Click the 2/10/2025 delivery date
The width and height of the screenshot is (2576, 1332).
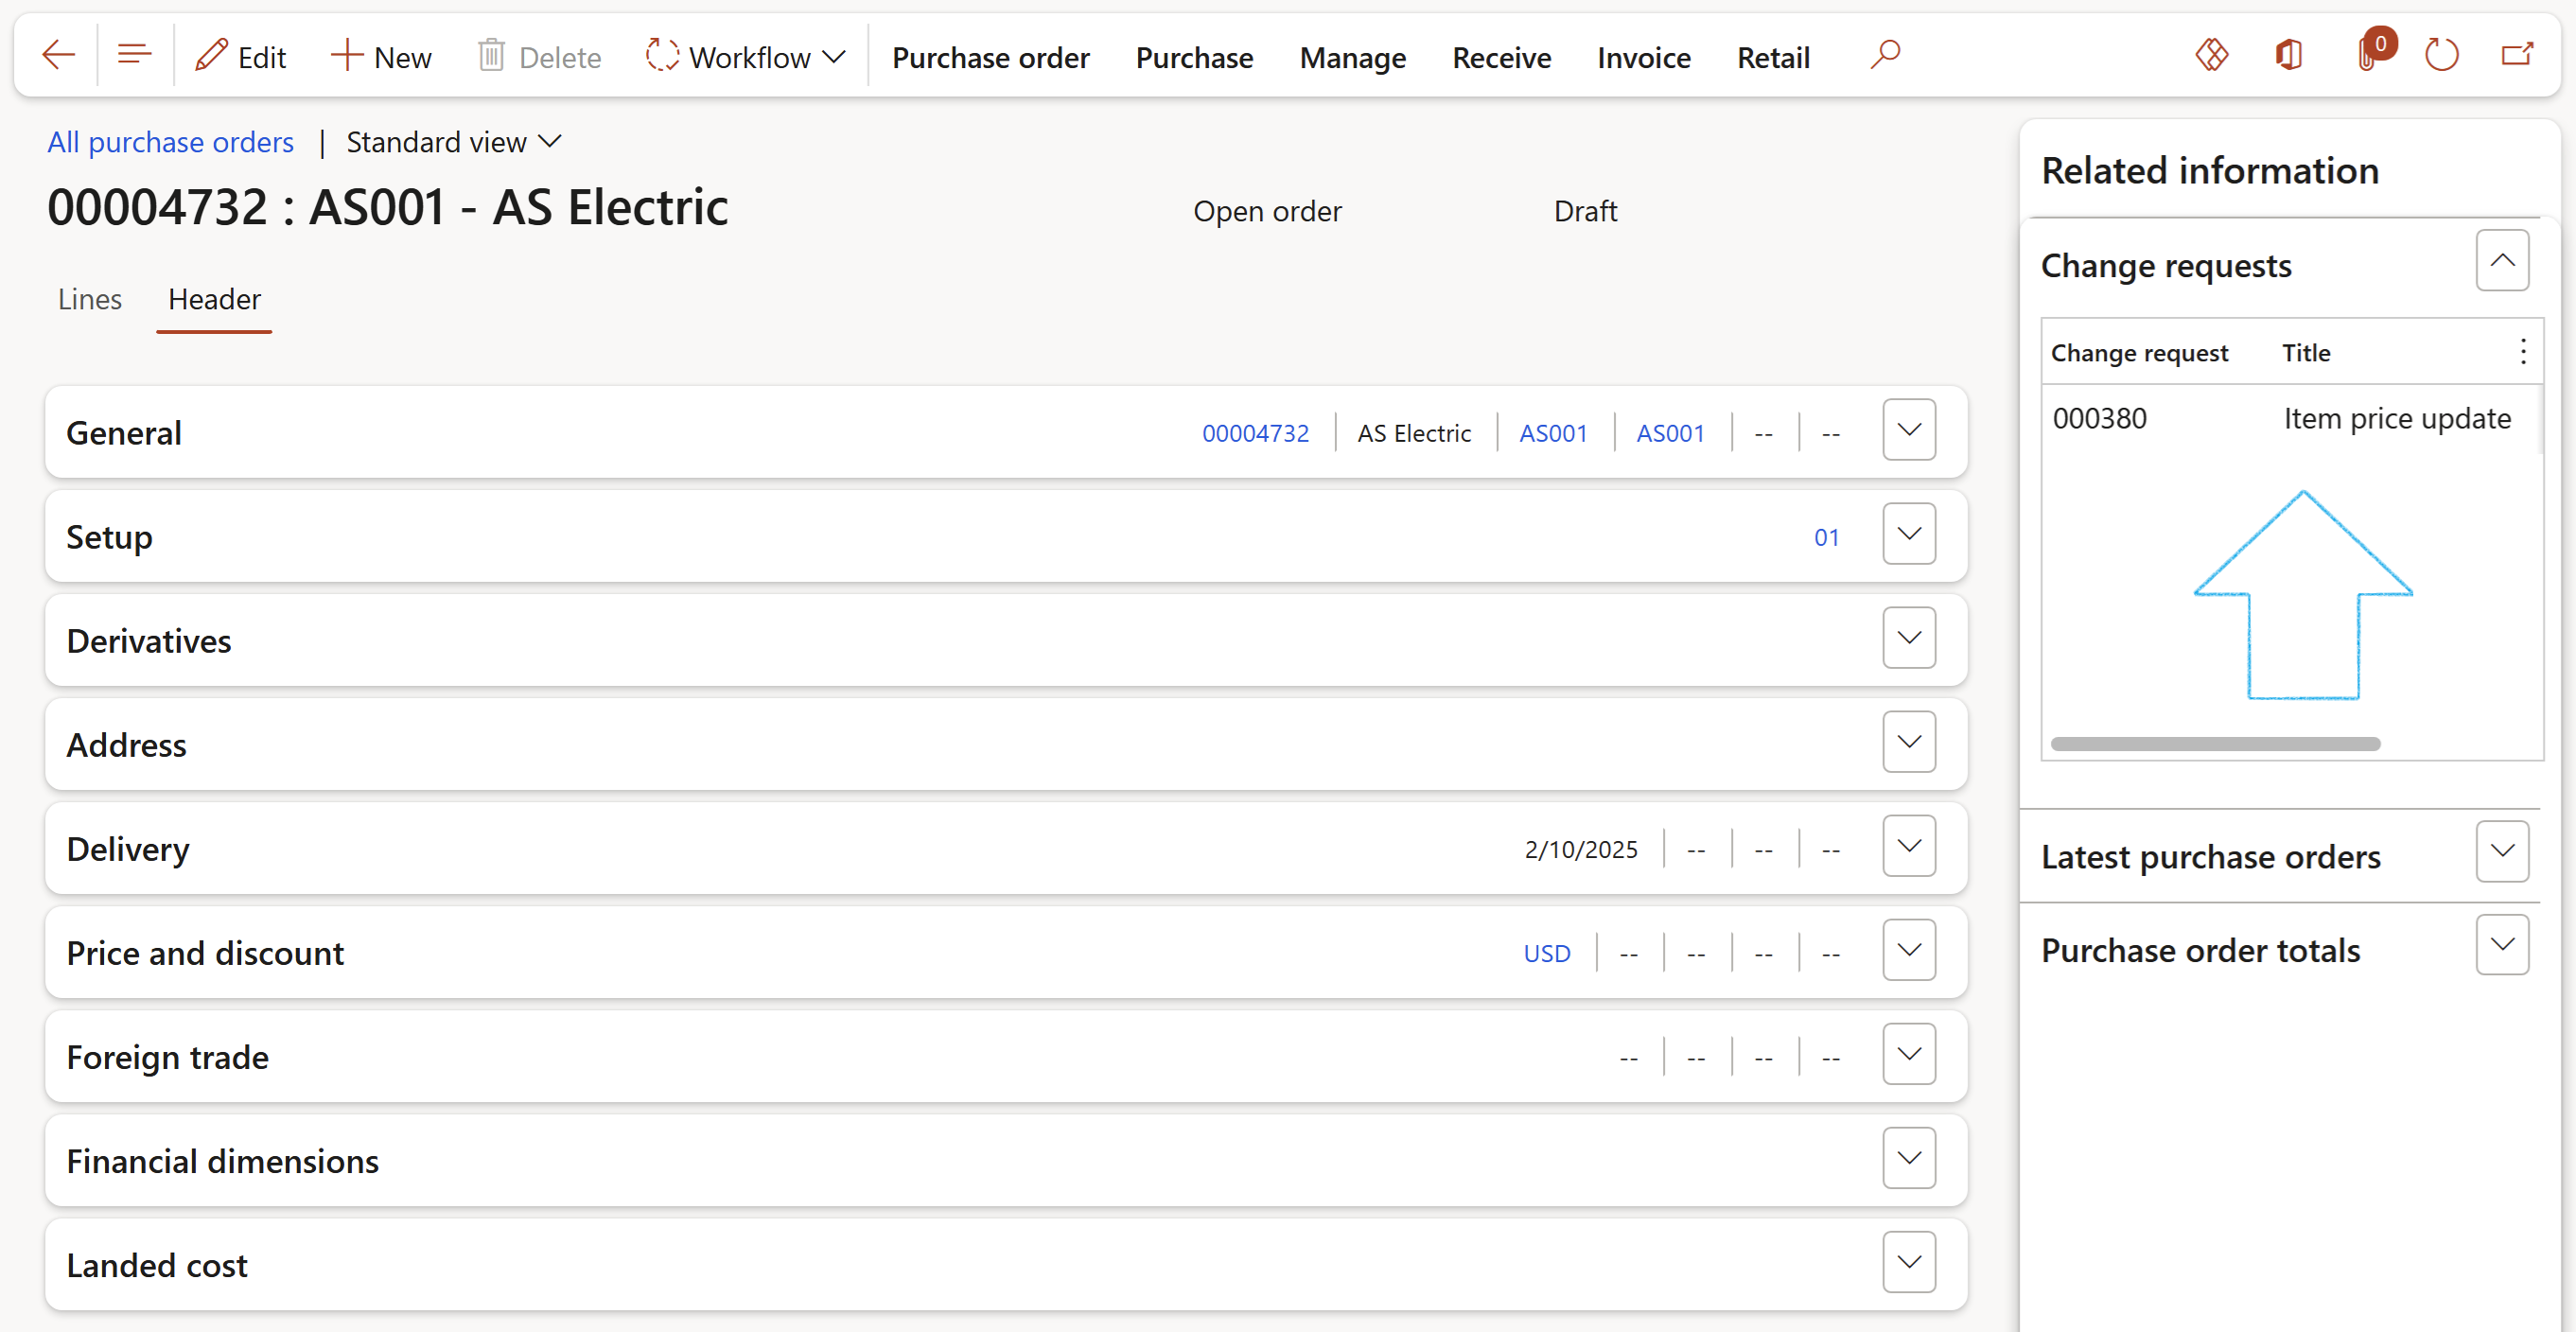pos(1581,849)
